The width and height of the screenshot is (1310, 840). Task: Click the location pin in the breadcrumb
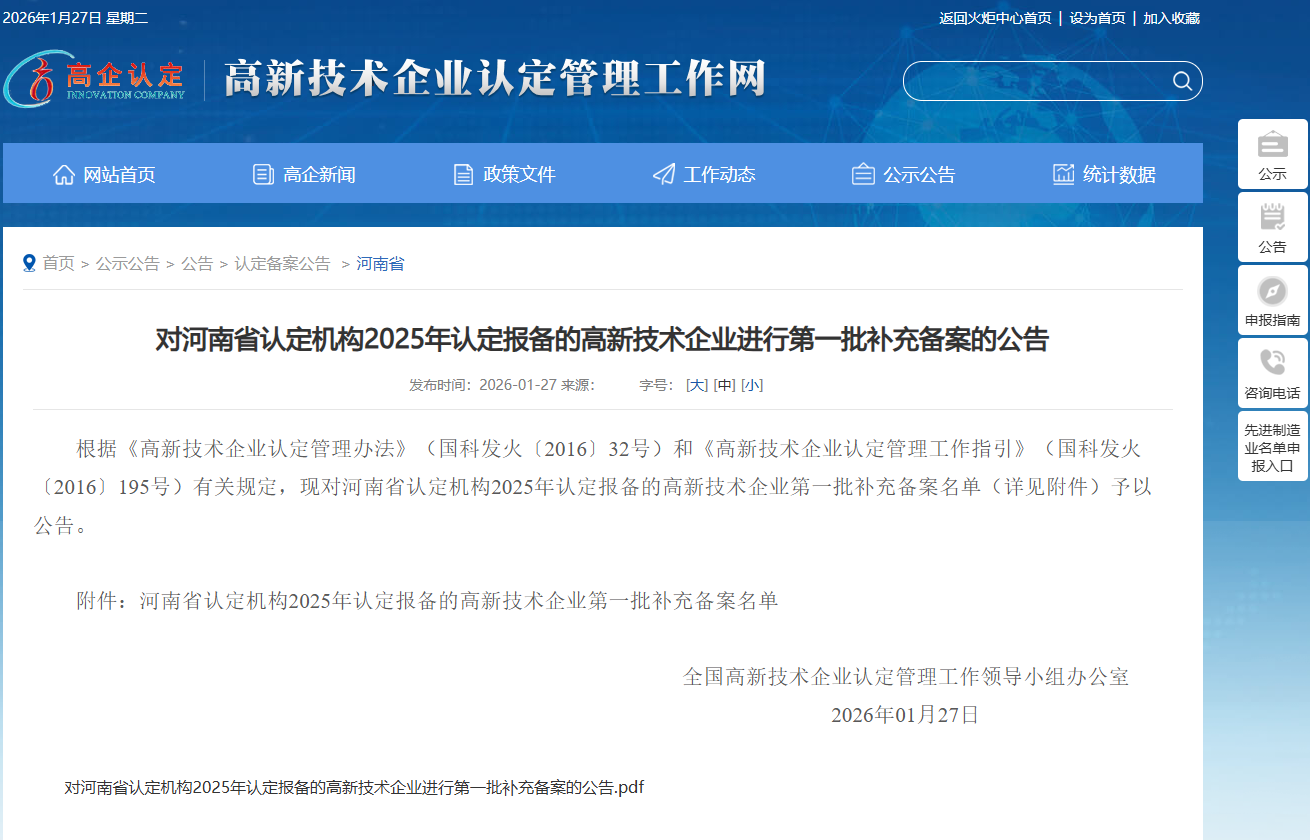tap(29, 263)
